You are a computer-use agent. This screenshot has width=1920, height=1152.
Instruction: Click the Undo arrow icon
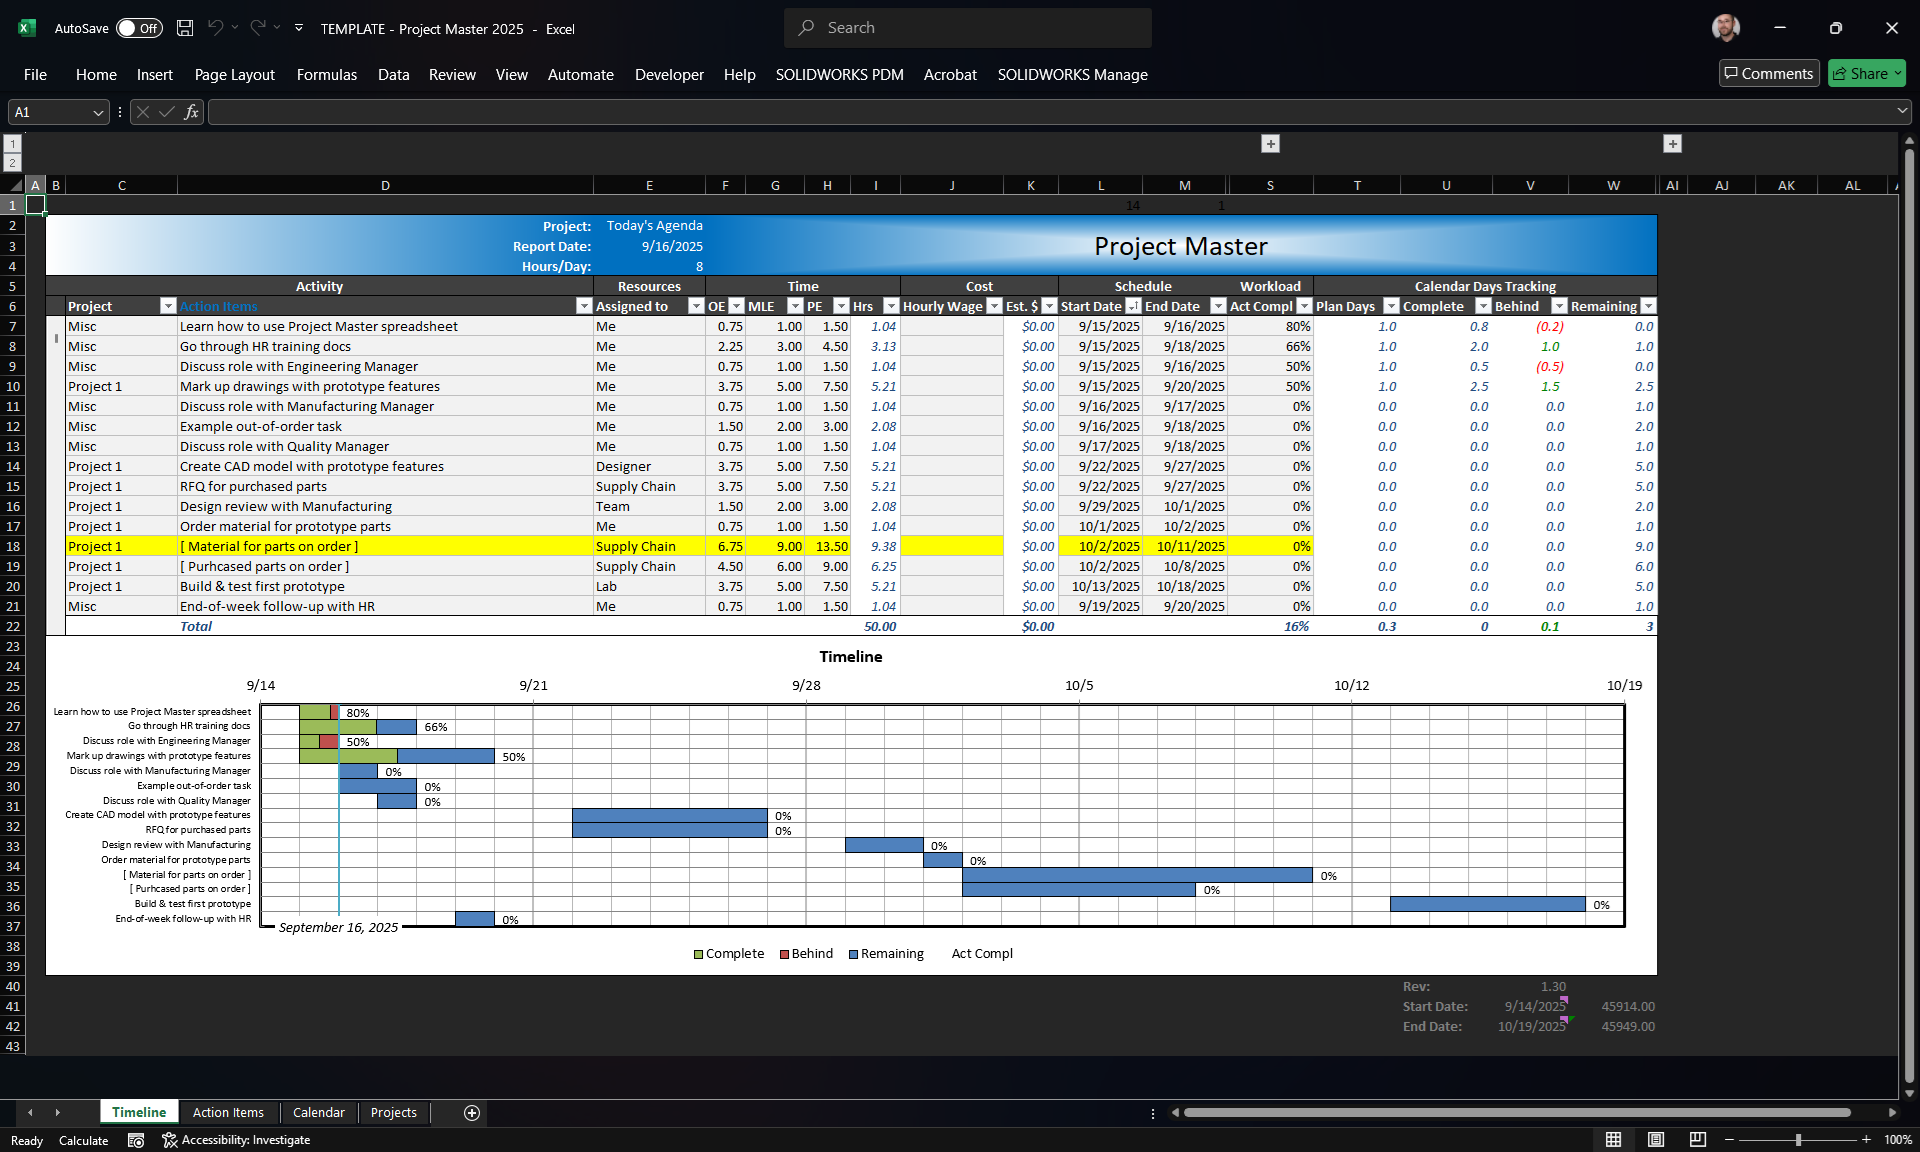pos(215,28)
